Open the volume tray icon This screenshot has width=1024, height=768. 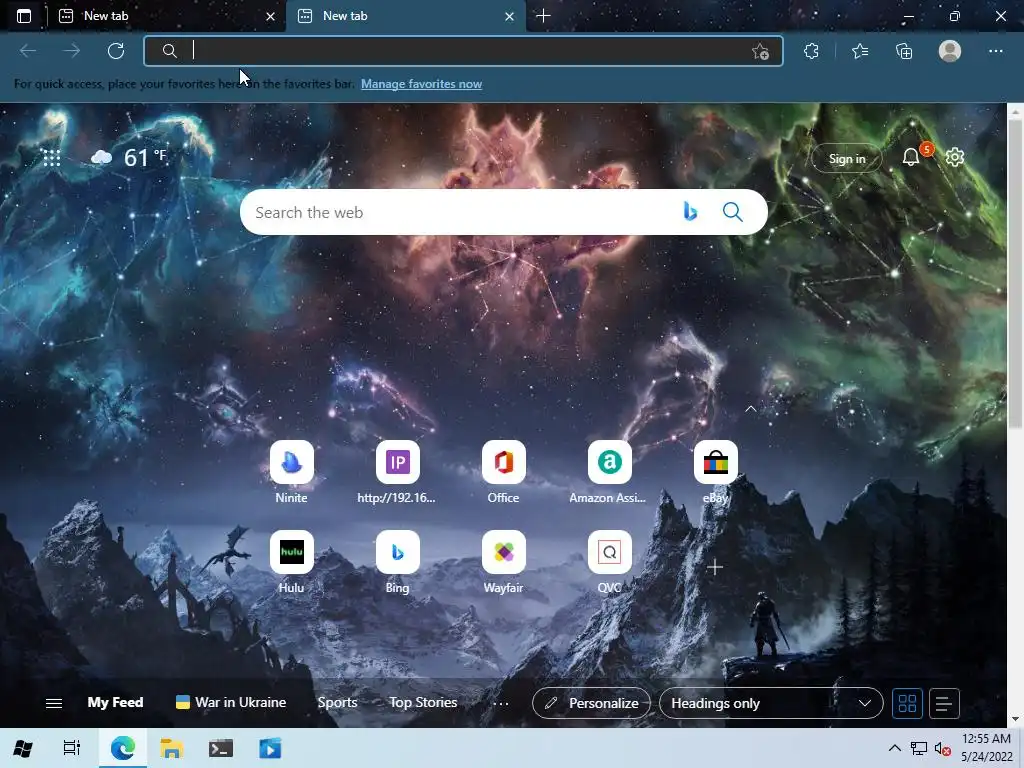point(942,748)
